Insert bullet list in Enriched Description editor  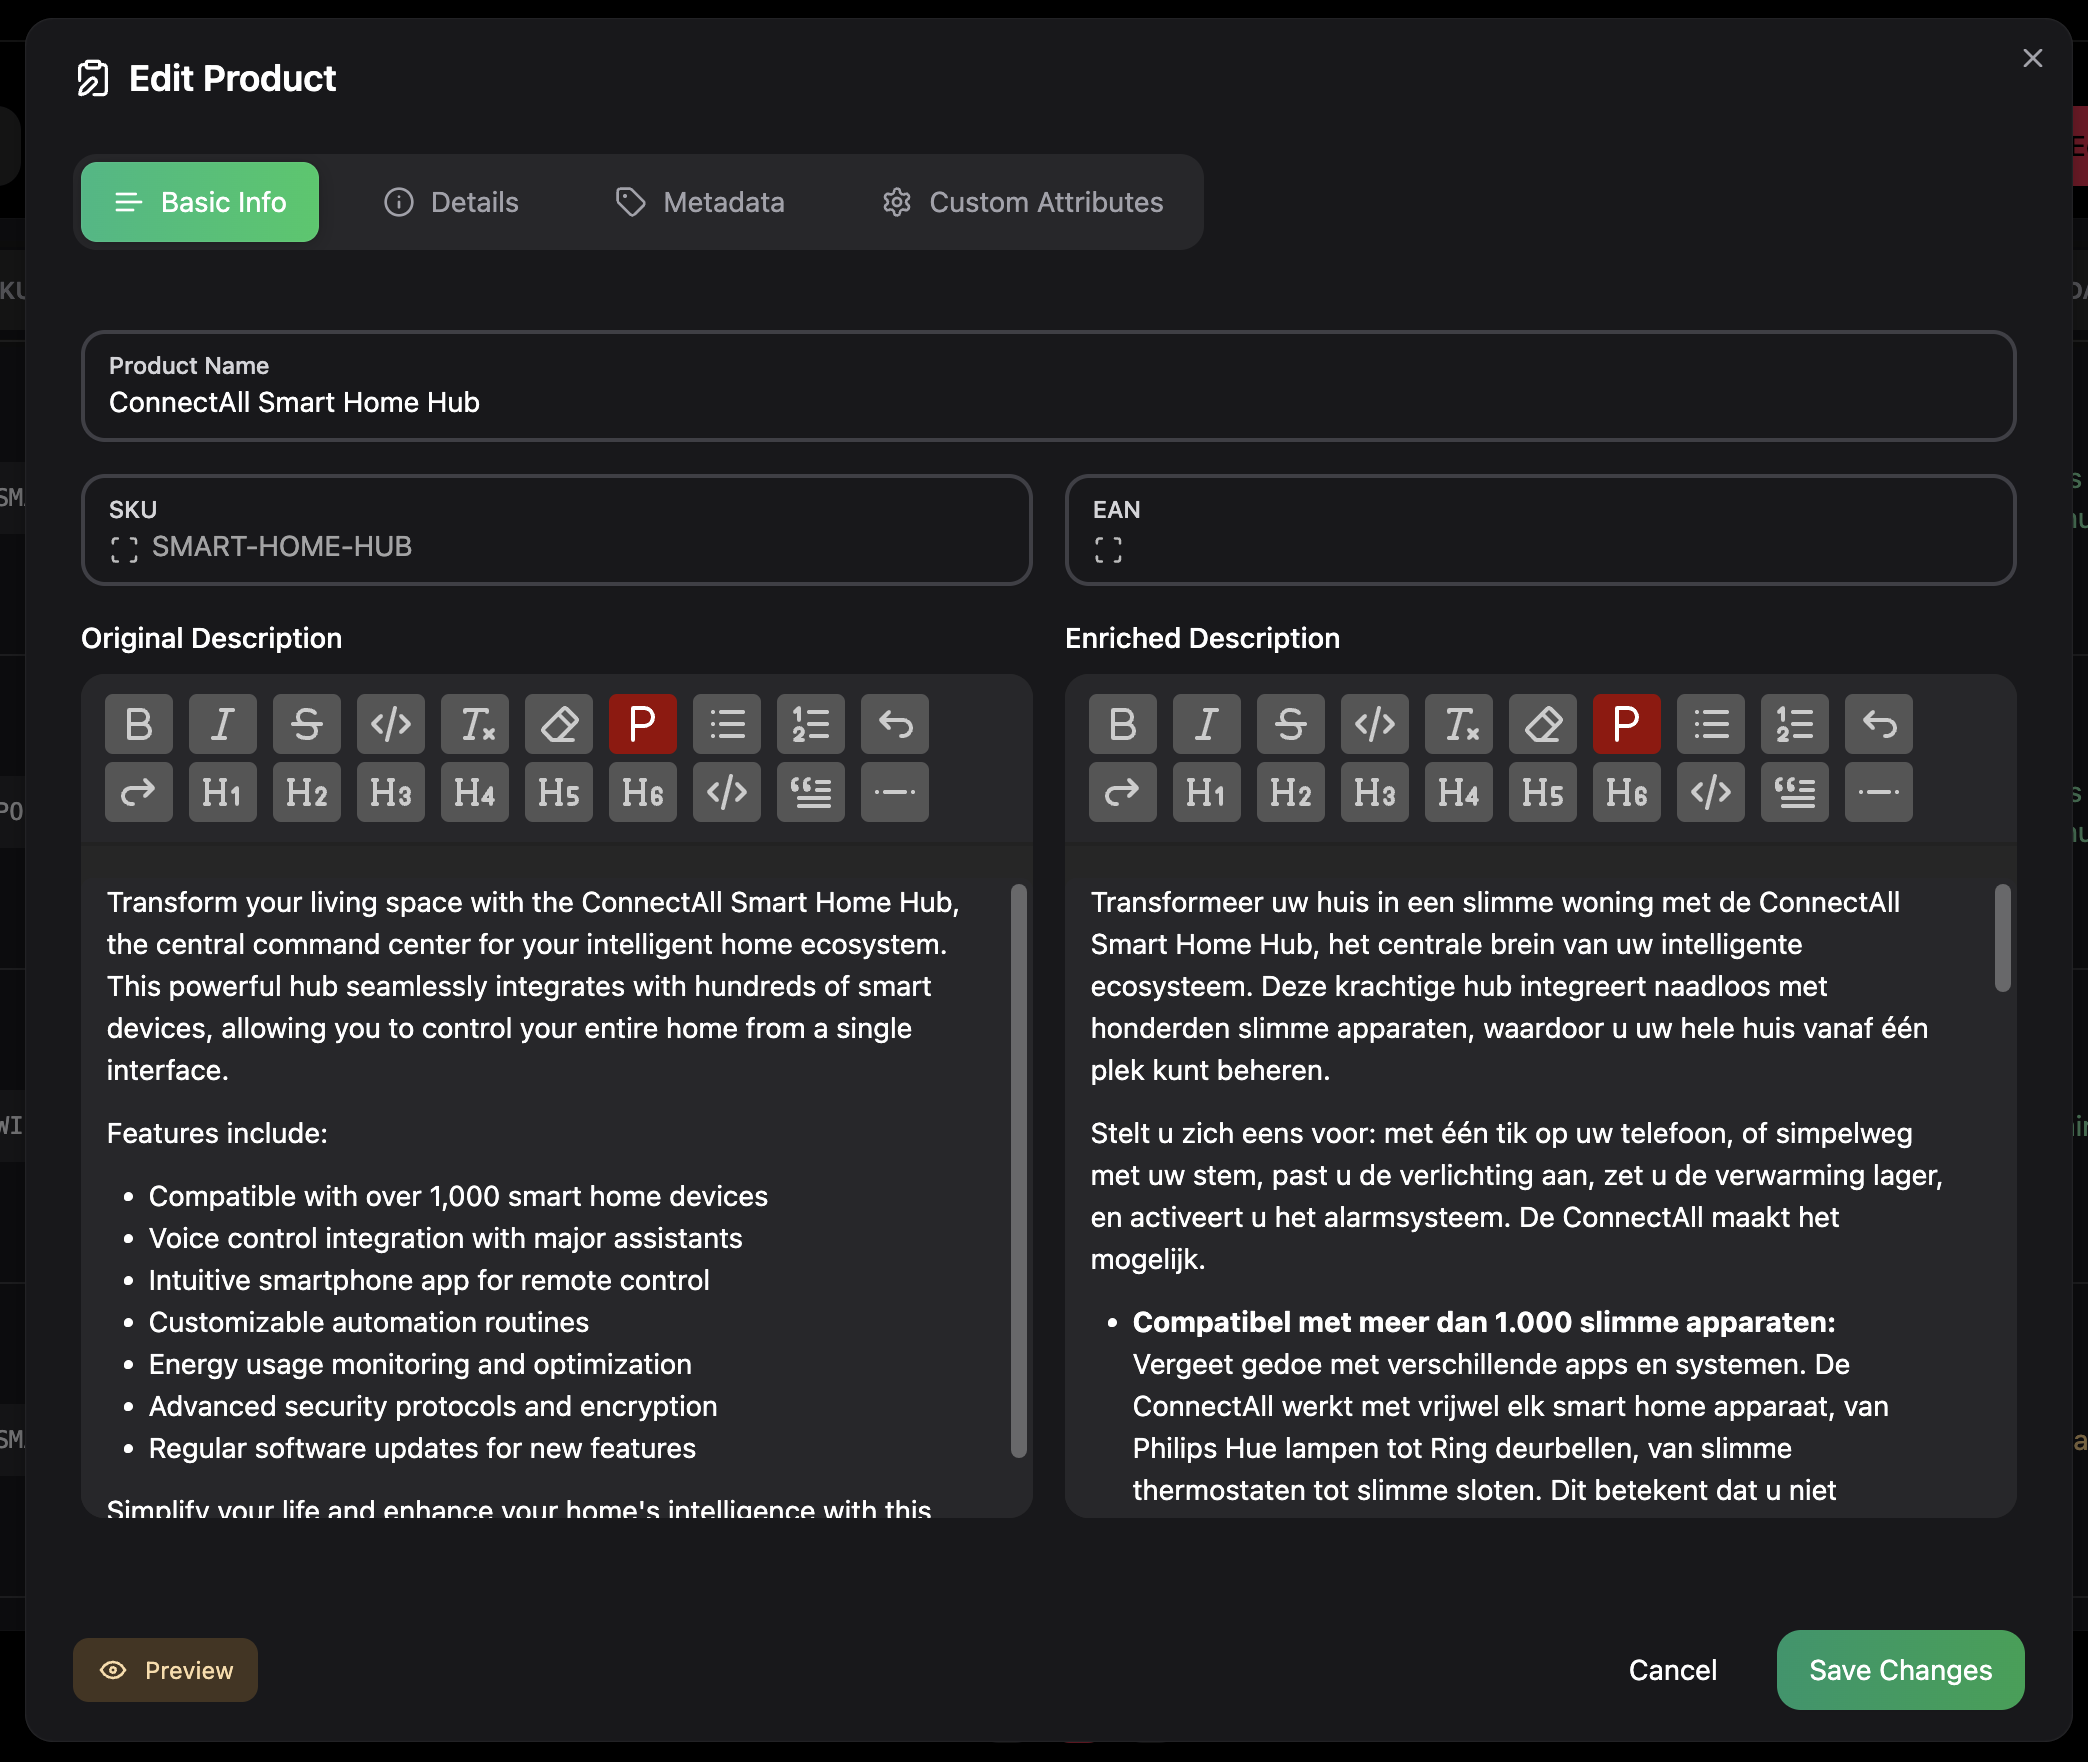1711,724
